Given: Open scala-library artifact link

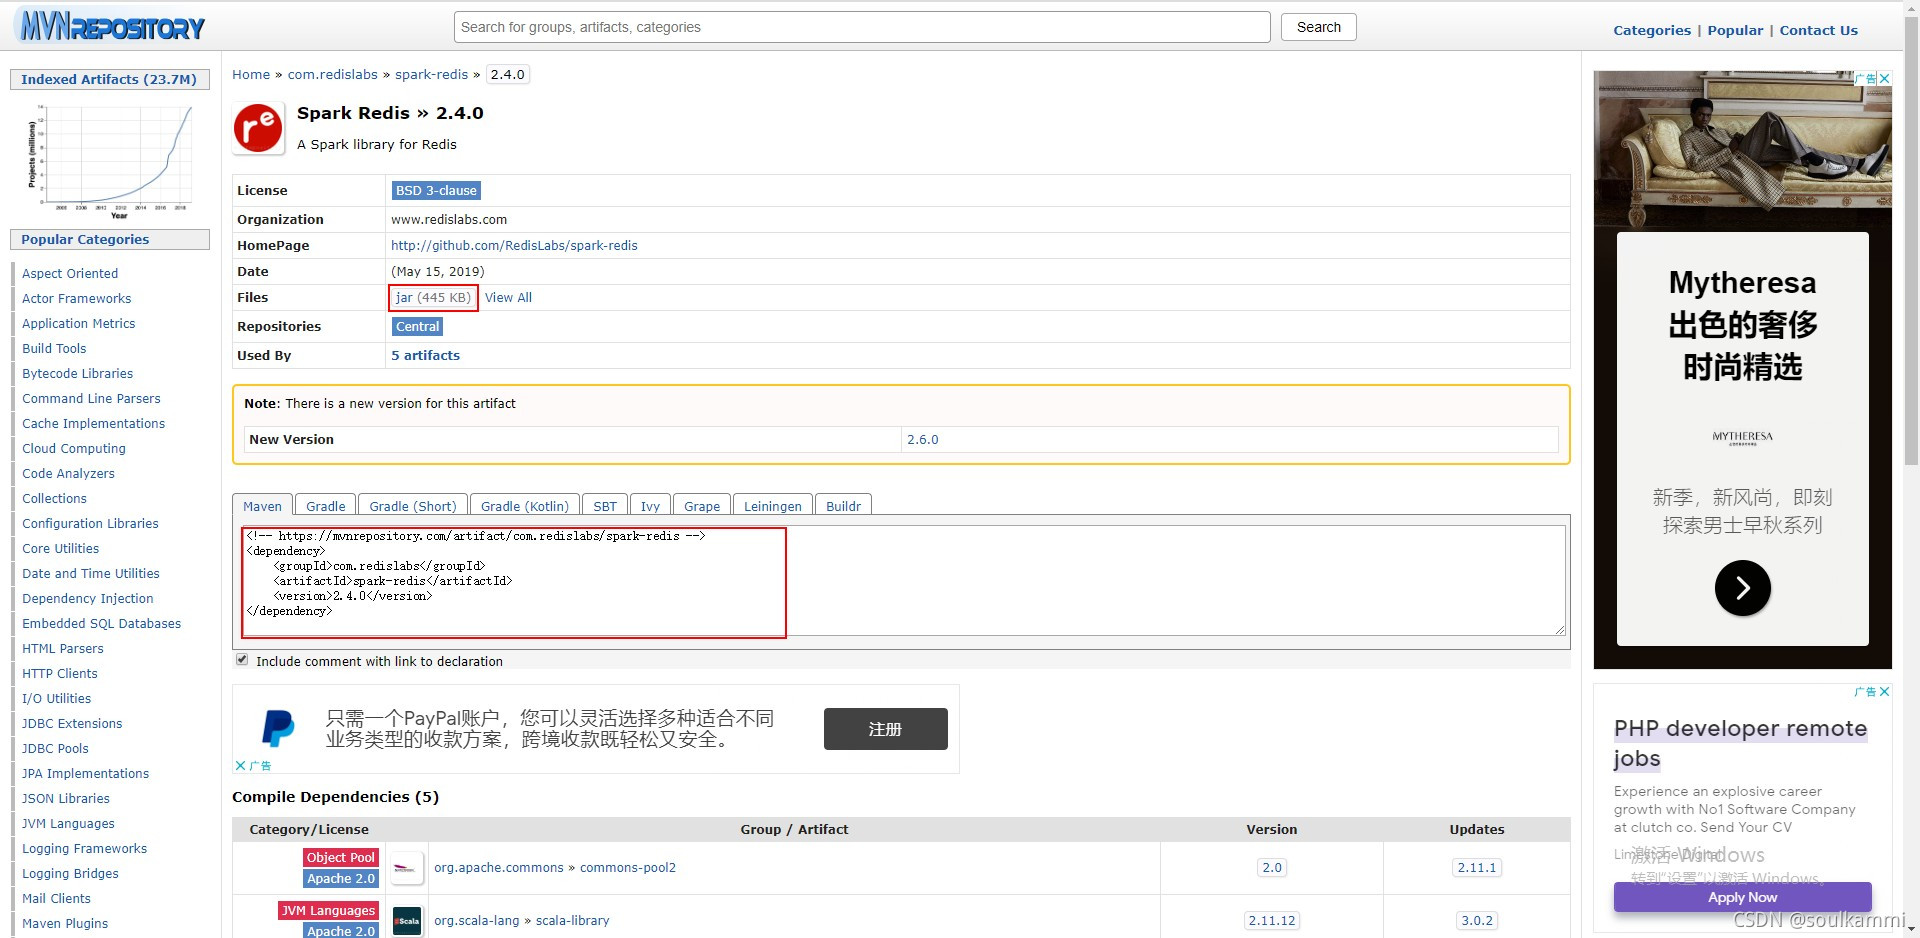Looking at the screenshot, I should 572,920.
